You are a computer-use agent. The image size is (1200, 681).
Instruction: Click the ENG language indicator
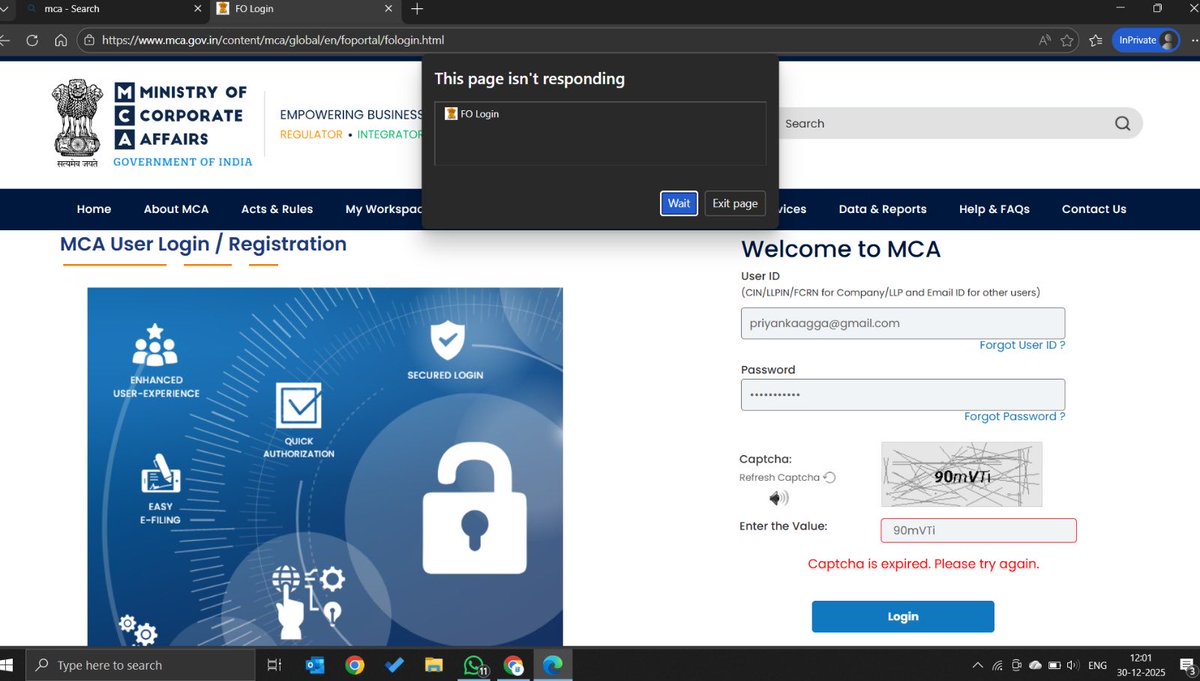(x=1098, y=665)
